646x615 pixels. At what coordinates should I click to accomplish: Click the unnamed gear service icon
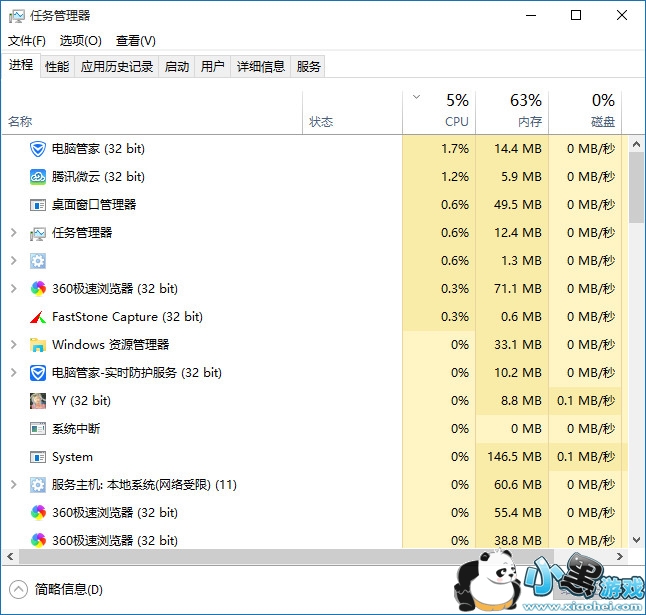pyautogui.click(x=38, y=261)
